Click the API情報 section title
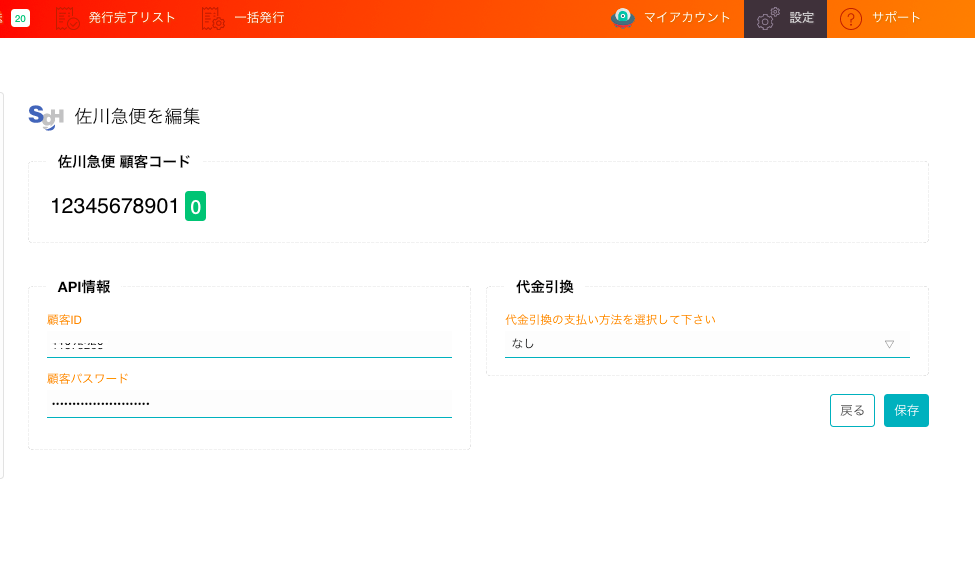The width and height of the screenshot is (975, 584). [84, 287]
